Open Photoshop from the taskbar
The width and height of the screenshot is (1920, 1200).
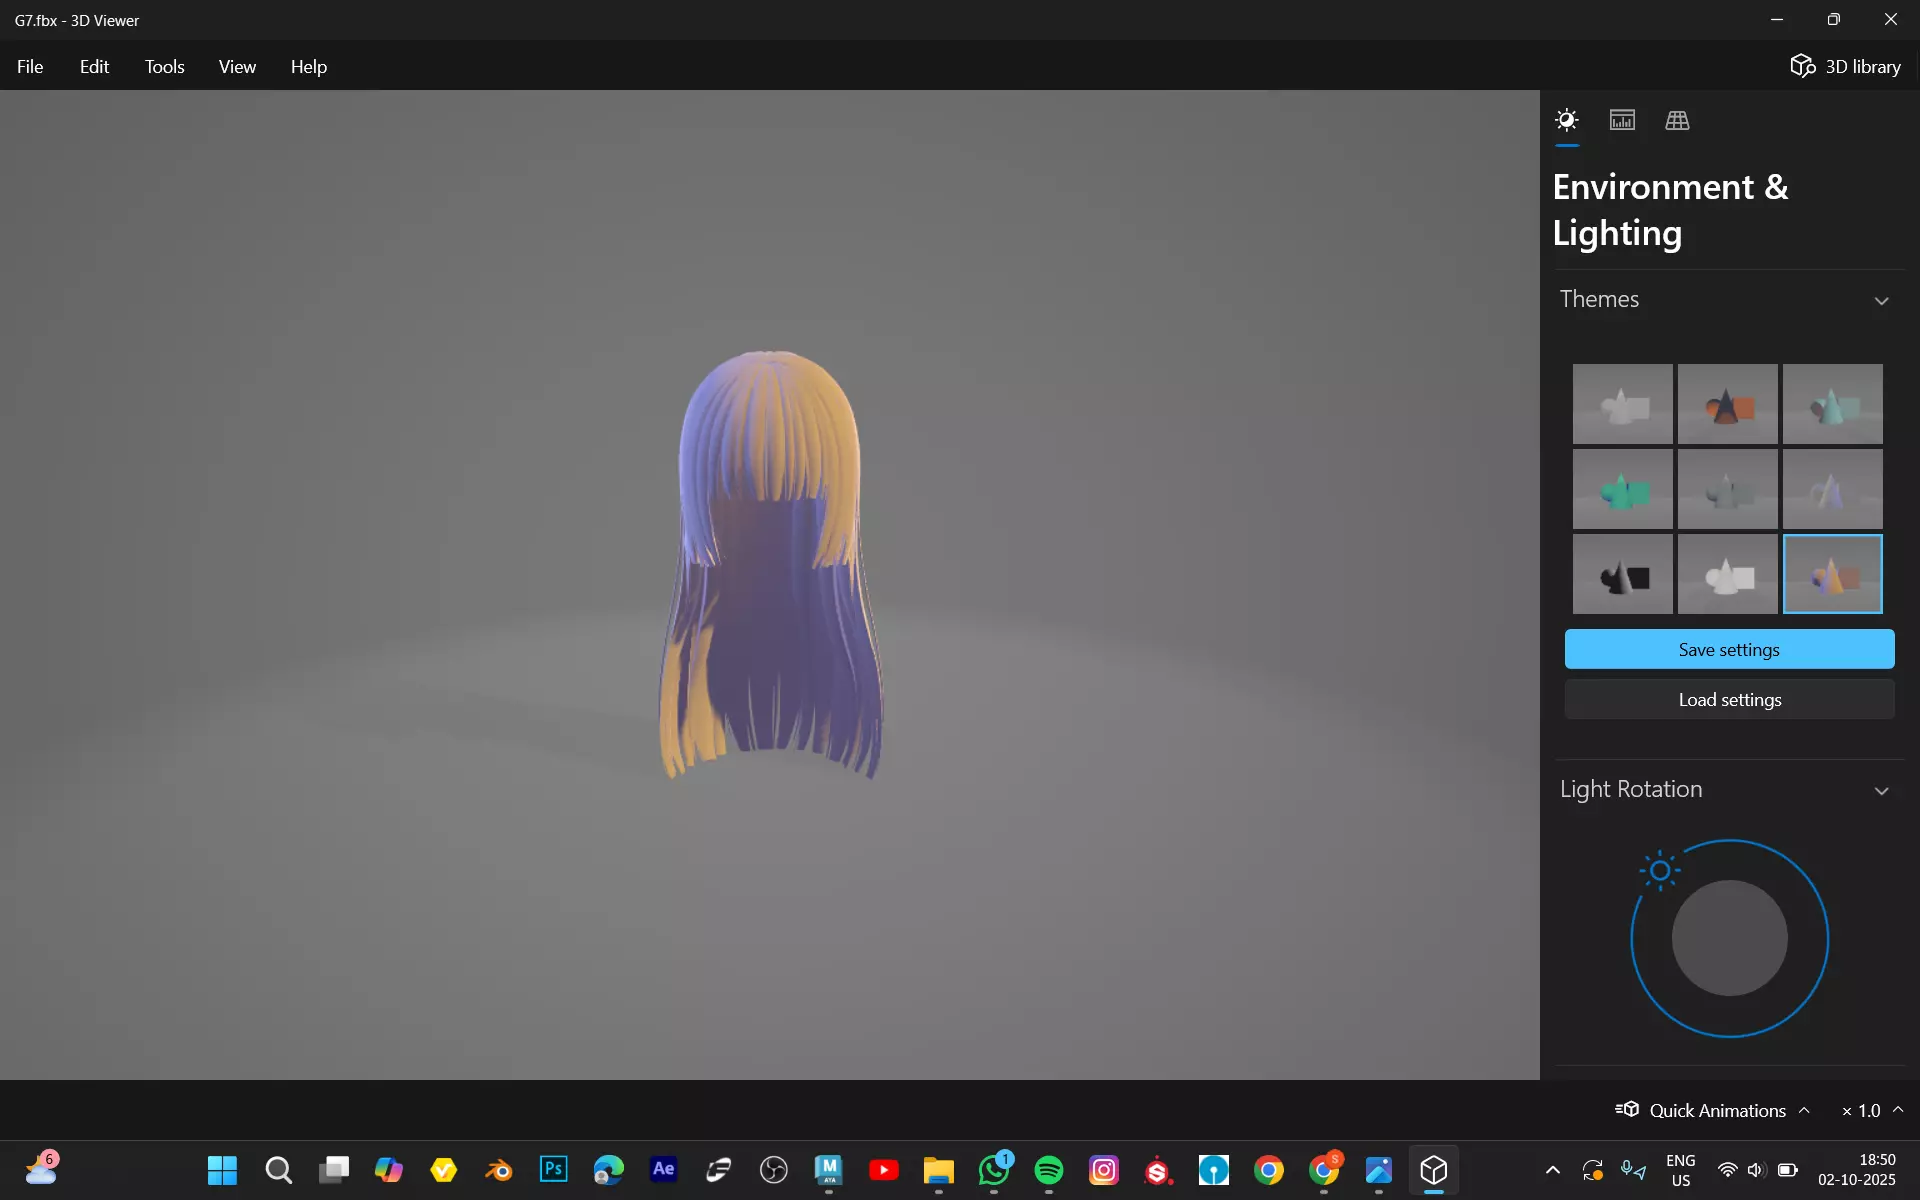pos(553,1170)
